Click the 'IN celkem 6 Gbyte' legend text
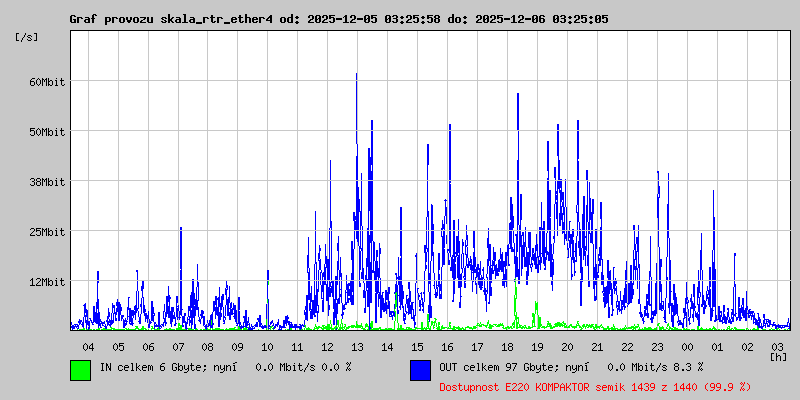Image resolution: width=800 pixels, height=400 pixels. pyautogui.click(x=152, y=367)
